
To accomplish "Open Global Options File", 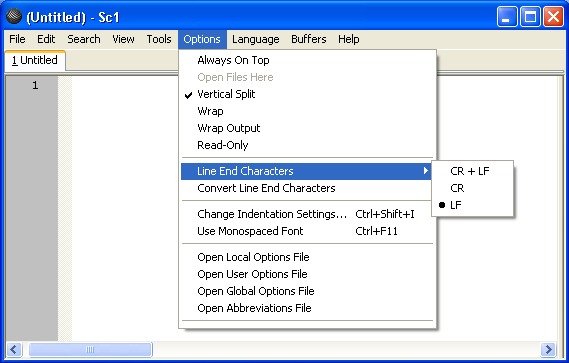I will coord(308,291).
